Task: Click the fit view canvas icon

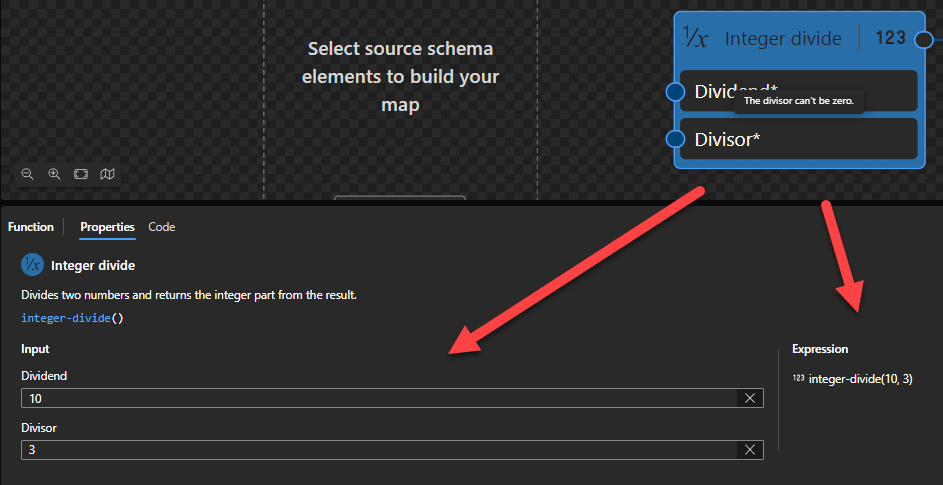Action: click(x=81, y=174)
